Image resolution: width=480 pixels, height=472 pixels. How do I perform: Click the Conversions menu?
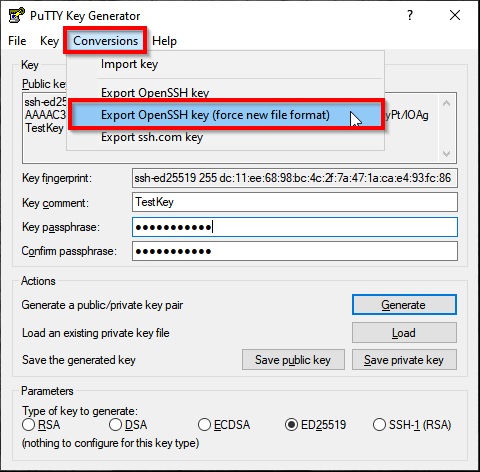pos(105,41)
